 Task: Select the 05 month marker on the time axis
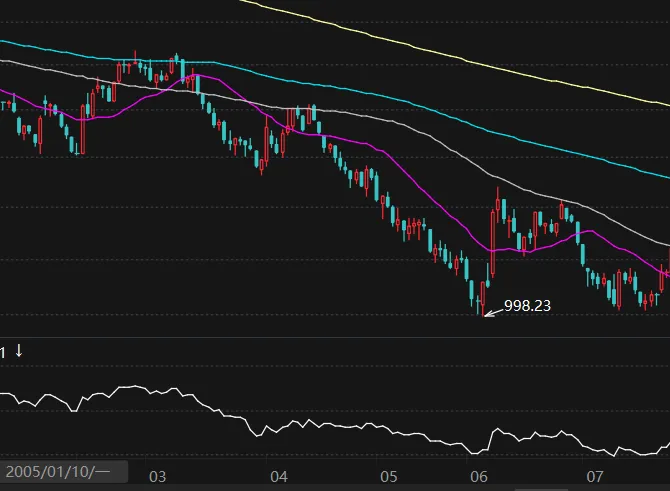389,476
